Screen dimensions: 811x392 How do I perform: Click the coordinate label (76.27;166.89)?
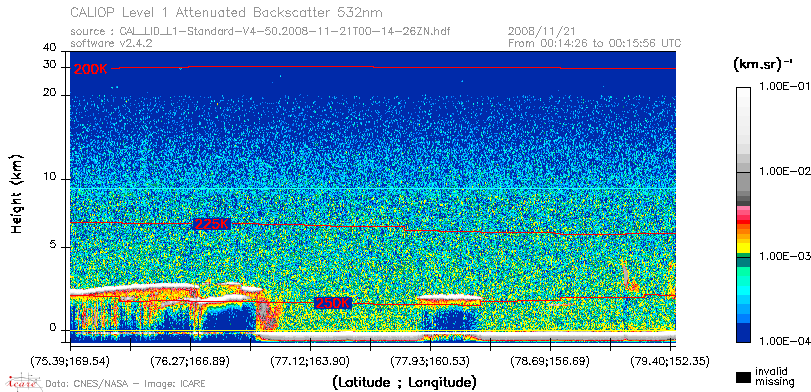[190, 360]
